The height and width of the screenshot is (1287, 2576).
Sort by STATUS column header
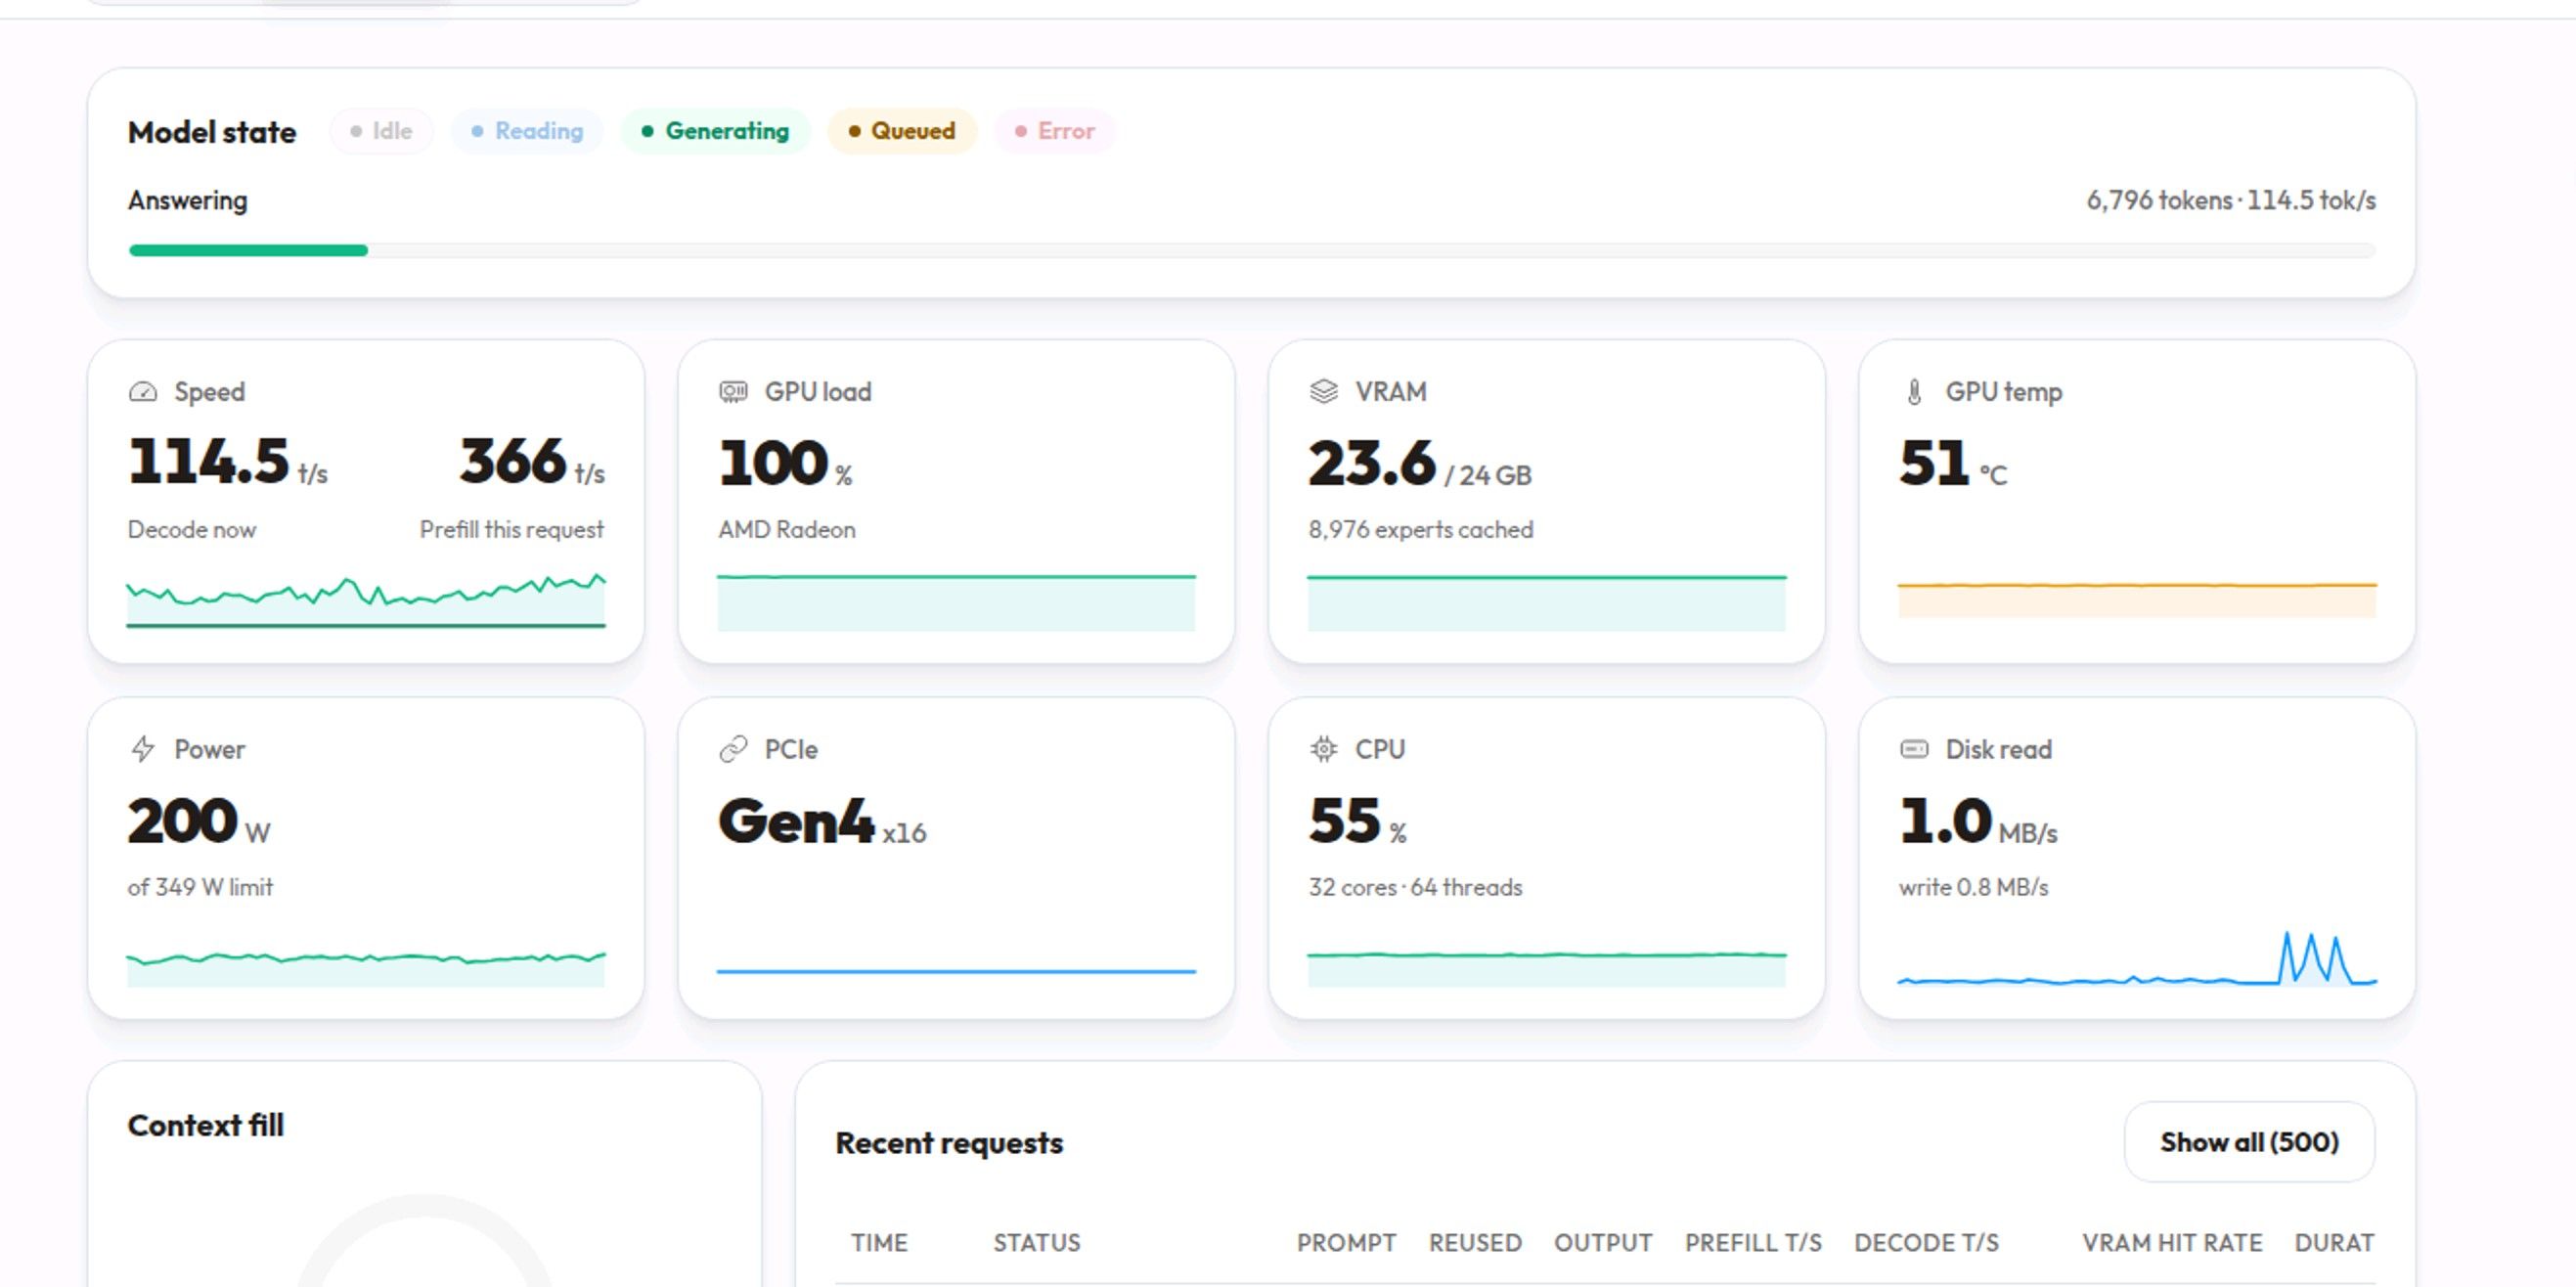tap(1036, 1243)
